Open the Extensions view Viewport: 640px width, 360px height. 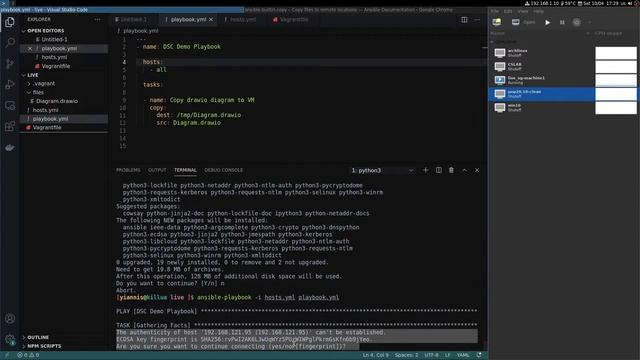pyautogui.click(x=10, y=127)
